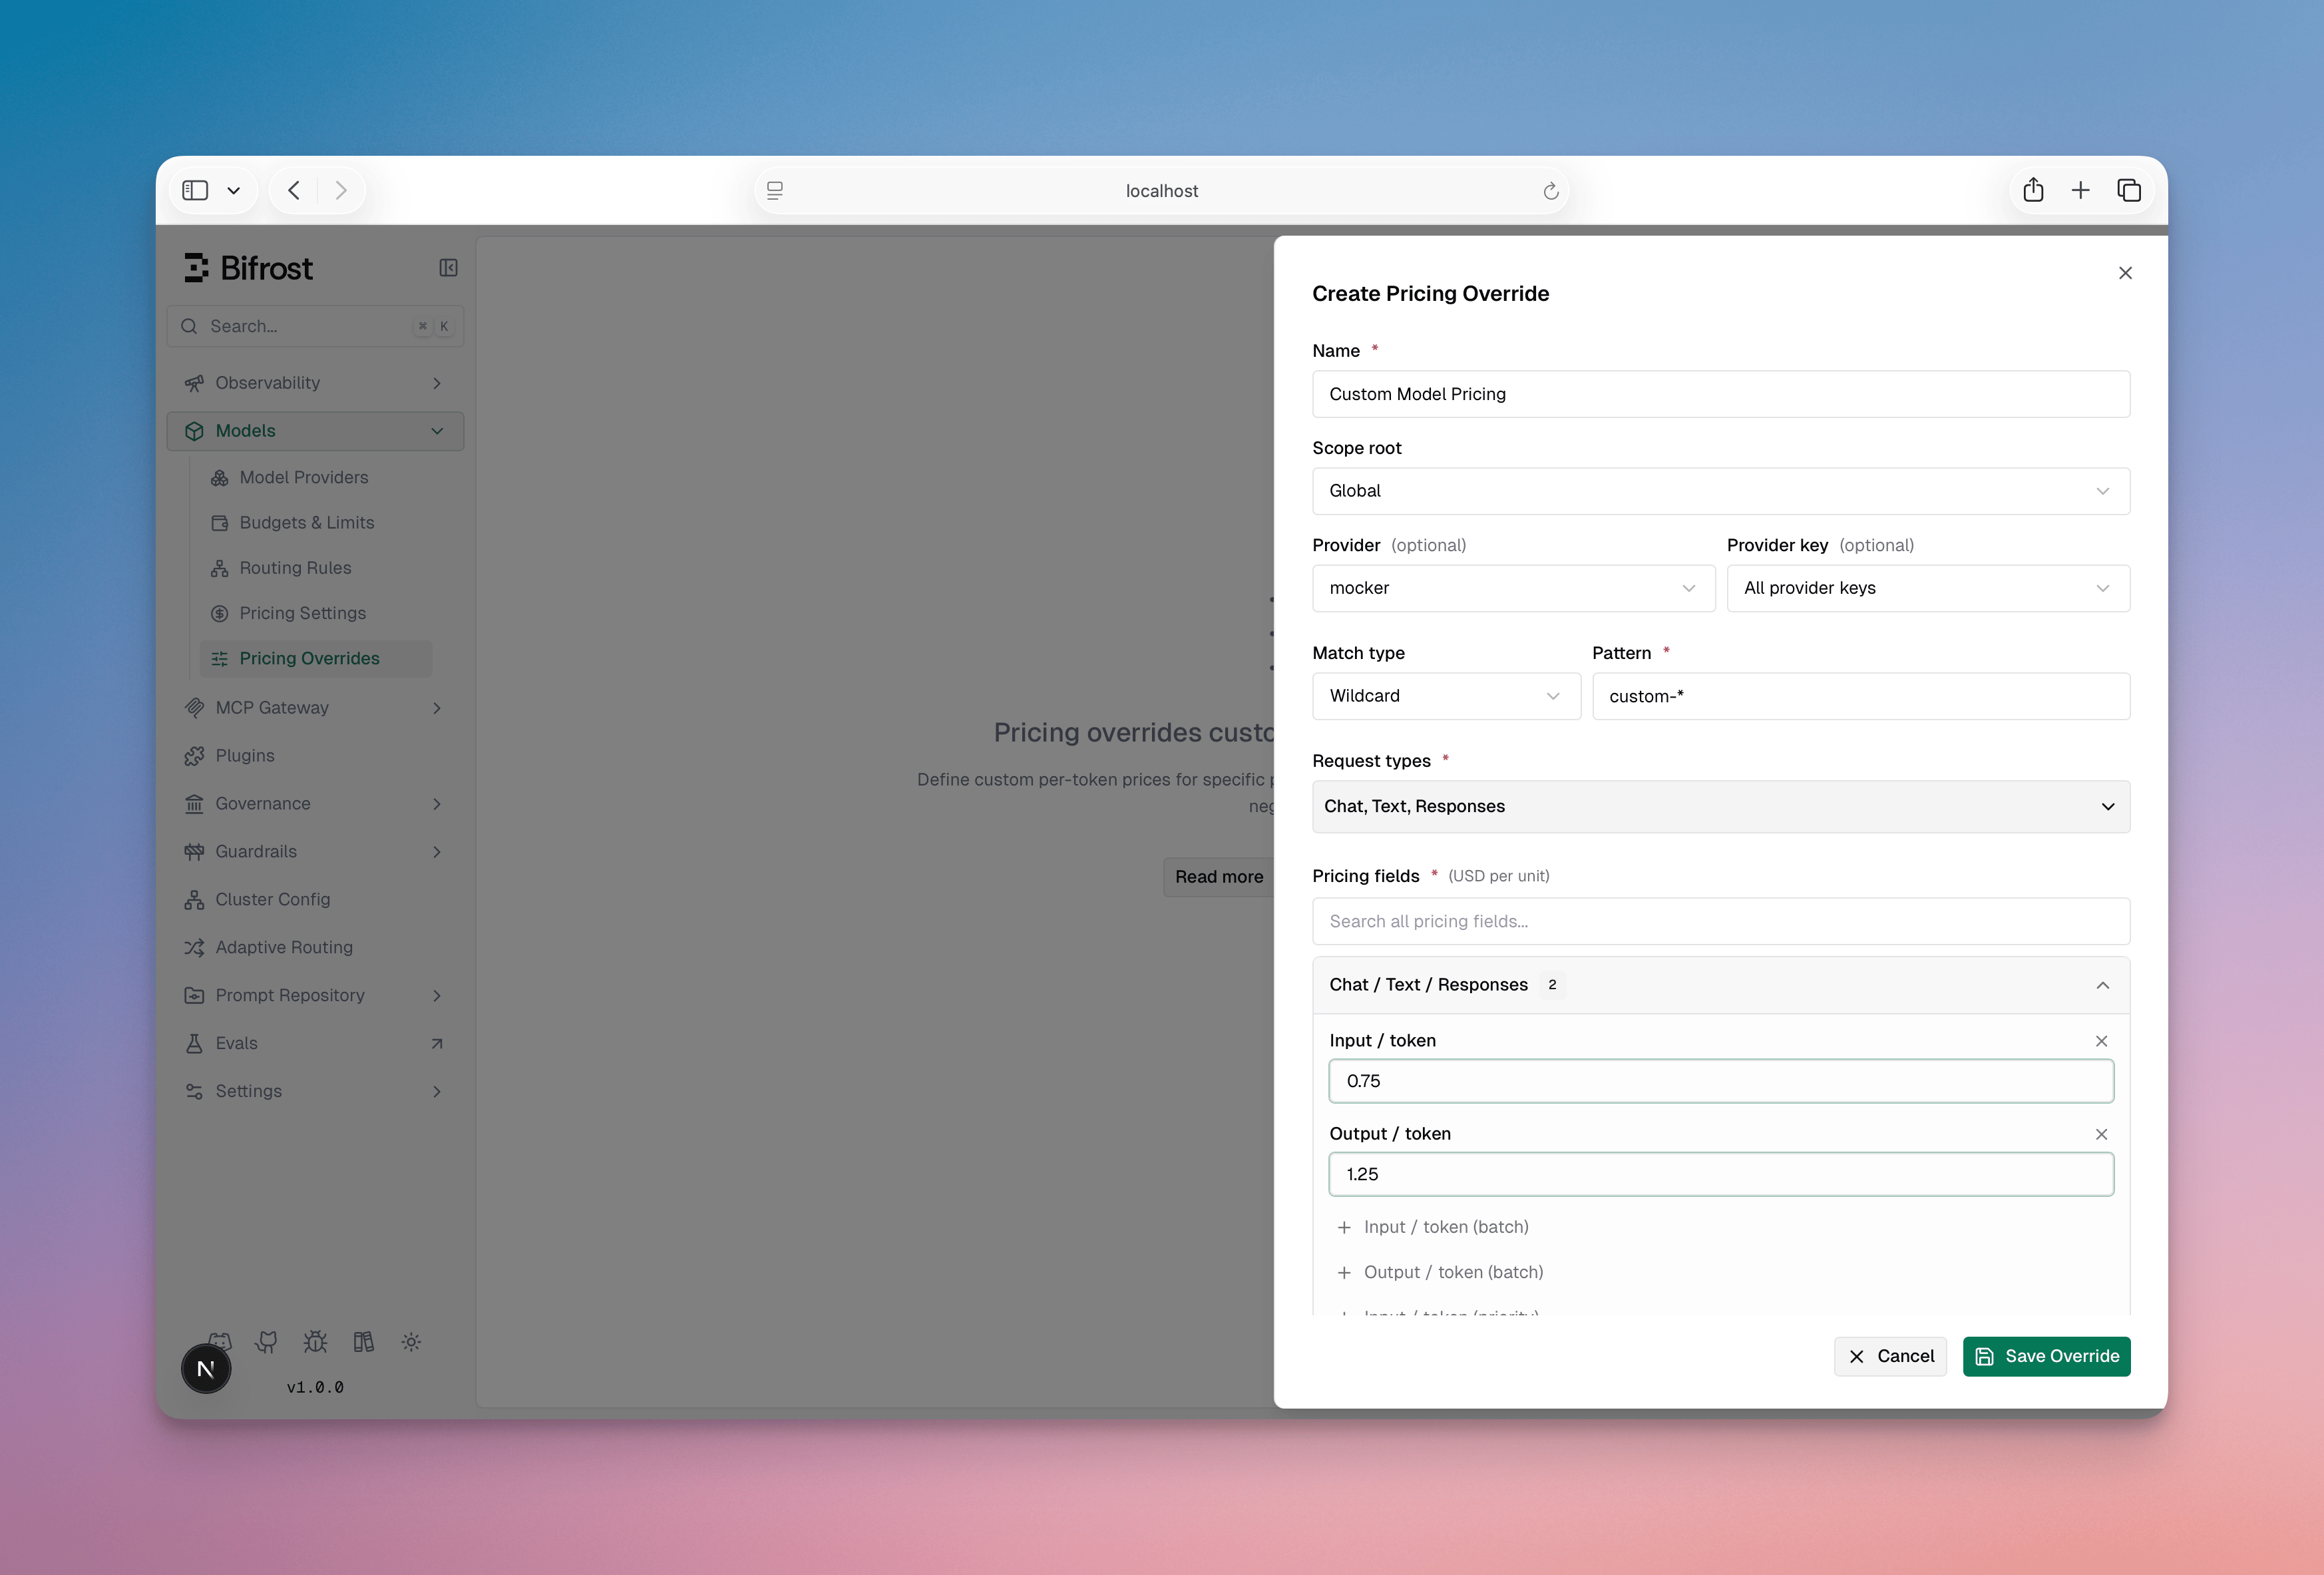Expand the MCP Gateway menu
This screenshot has width=2324, height=1575.
[x=315, y=708]
